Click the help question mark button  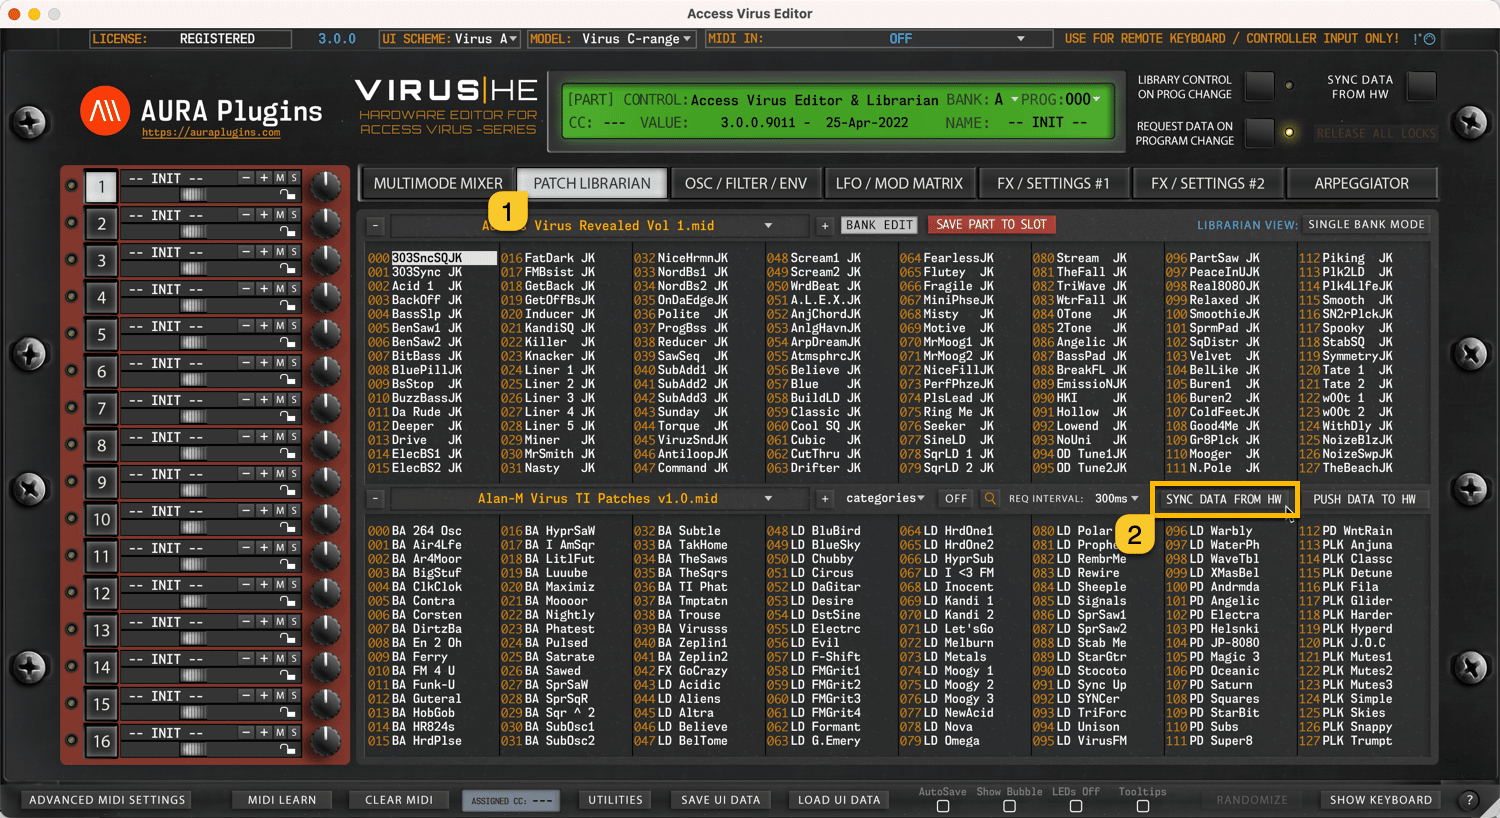click(x=1468, y=800)
